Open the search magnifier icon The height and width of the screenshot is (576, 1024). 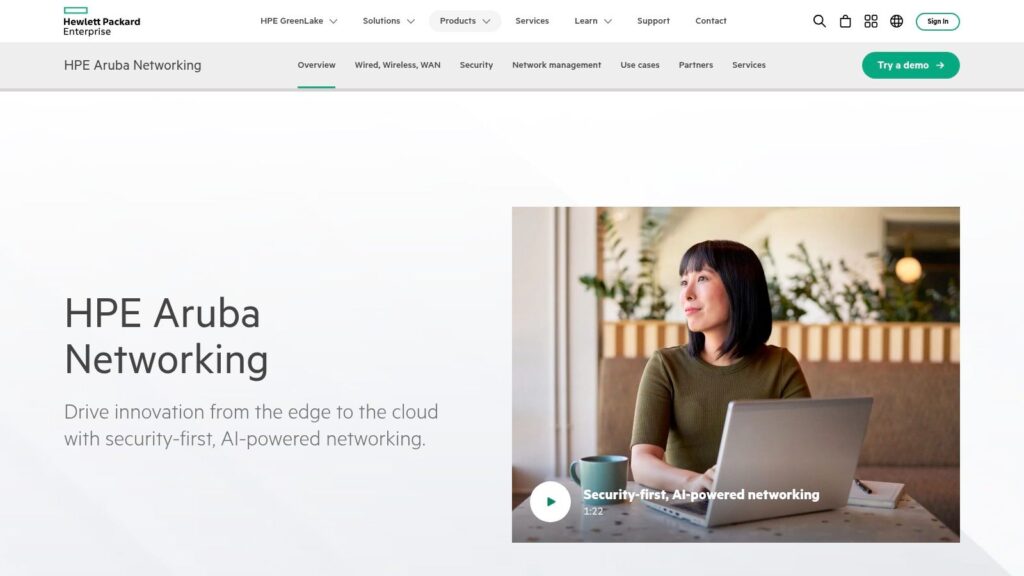pos(819,21)
